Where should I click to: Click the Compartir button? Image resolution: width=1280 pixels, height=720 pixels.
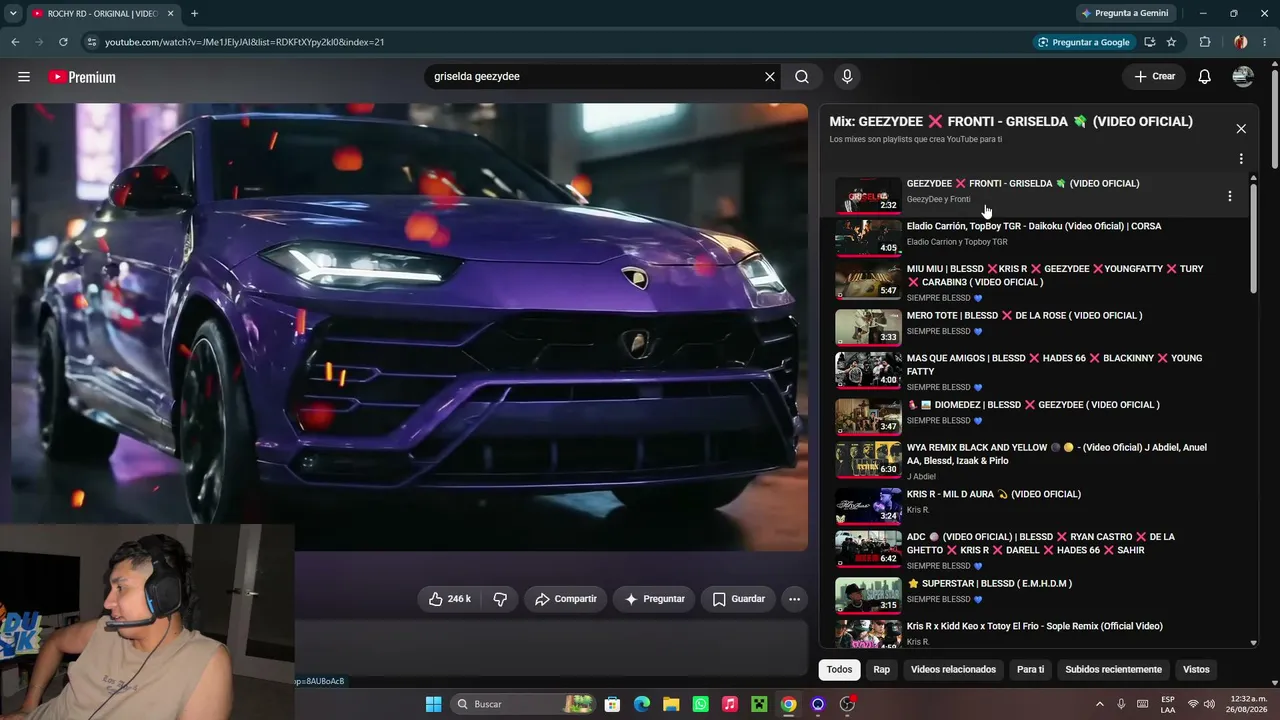click(x=566, y=599)
